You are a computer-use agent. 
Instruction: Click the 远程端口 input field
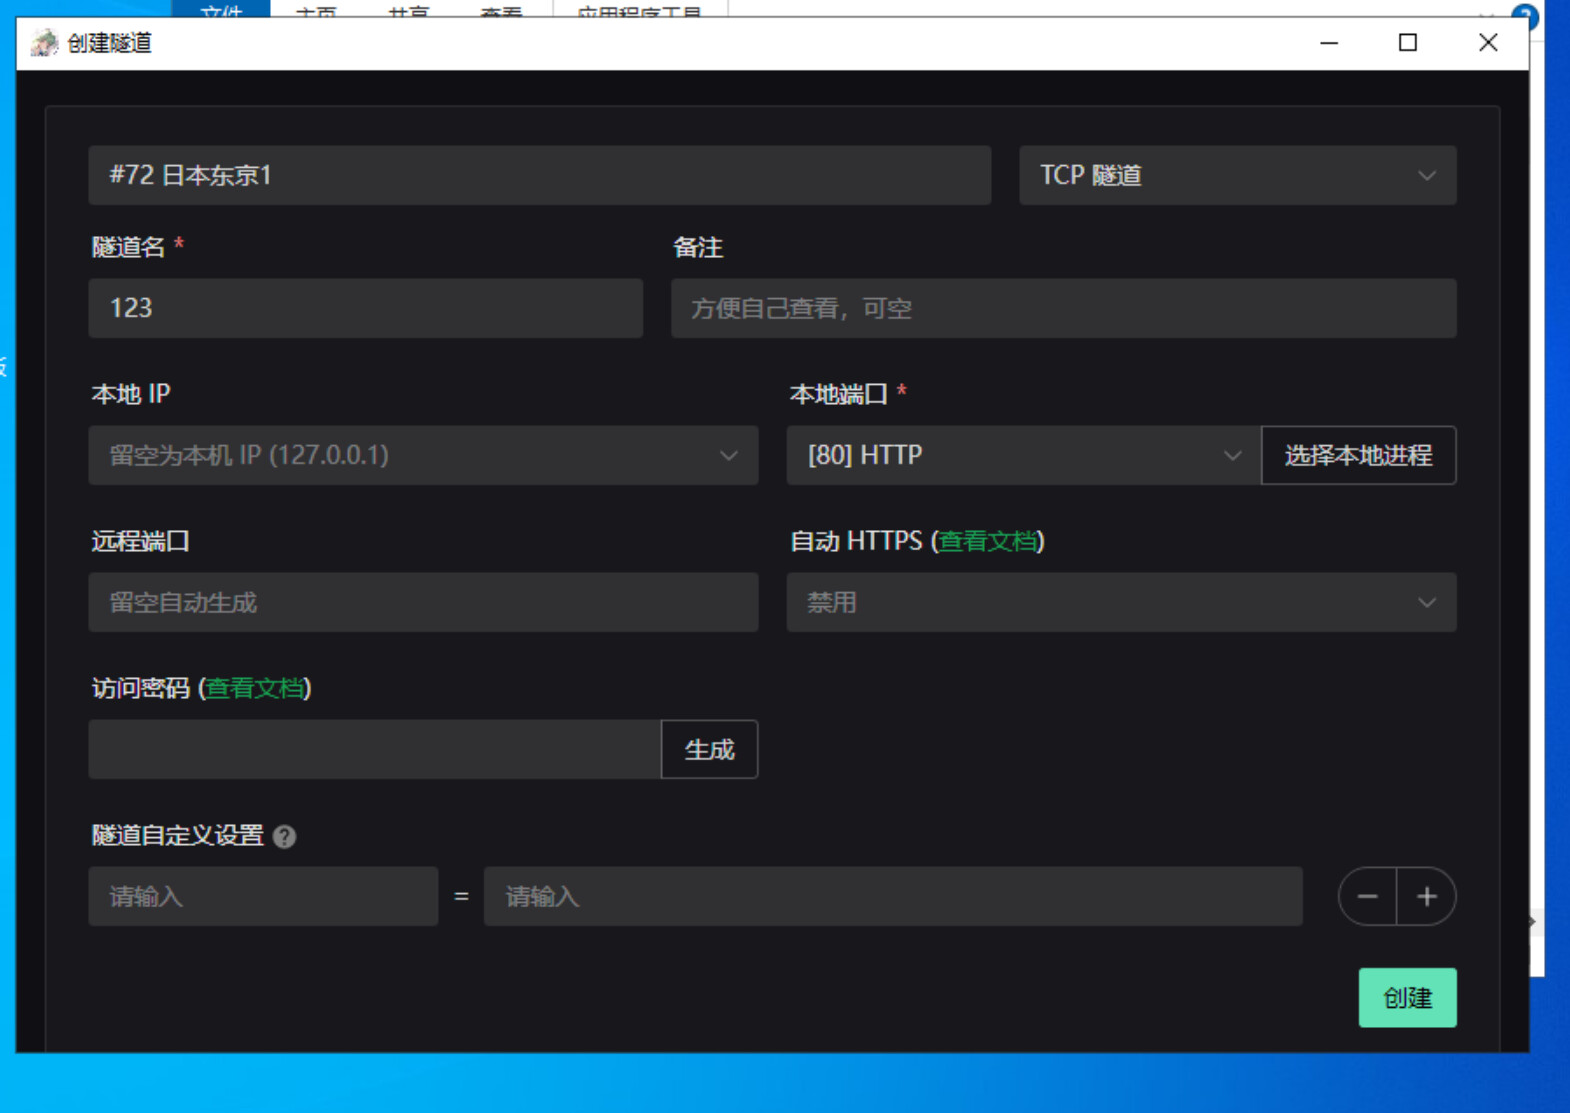click(x=422, y=603)
